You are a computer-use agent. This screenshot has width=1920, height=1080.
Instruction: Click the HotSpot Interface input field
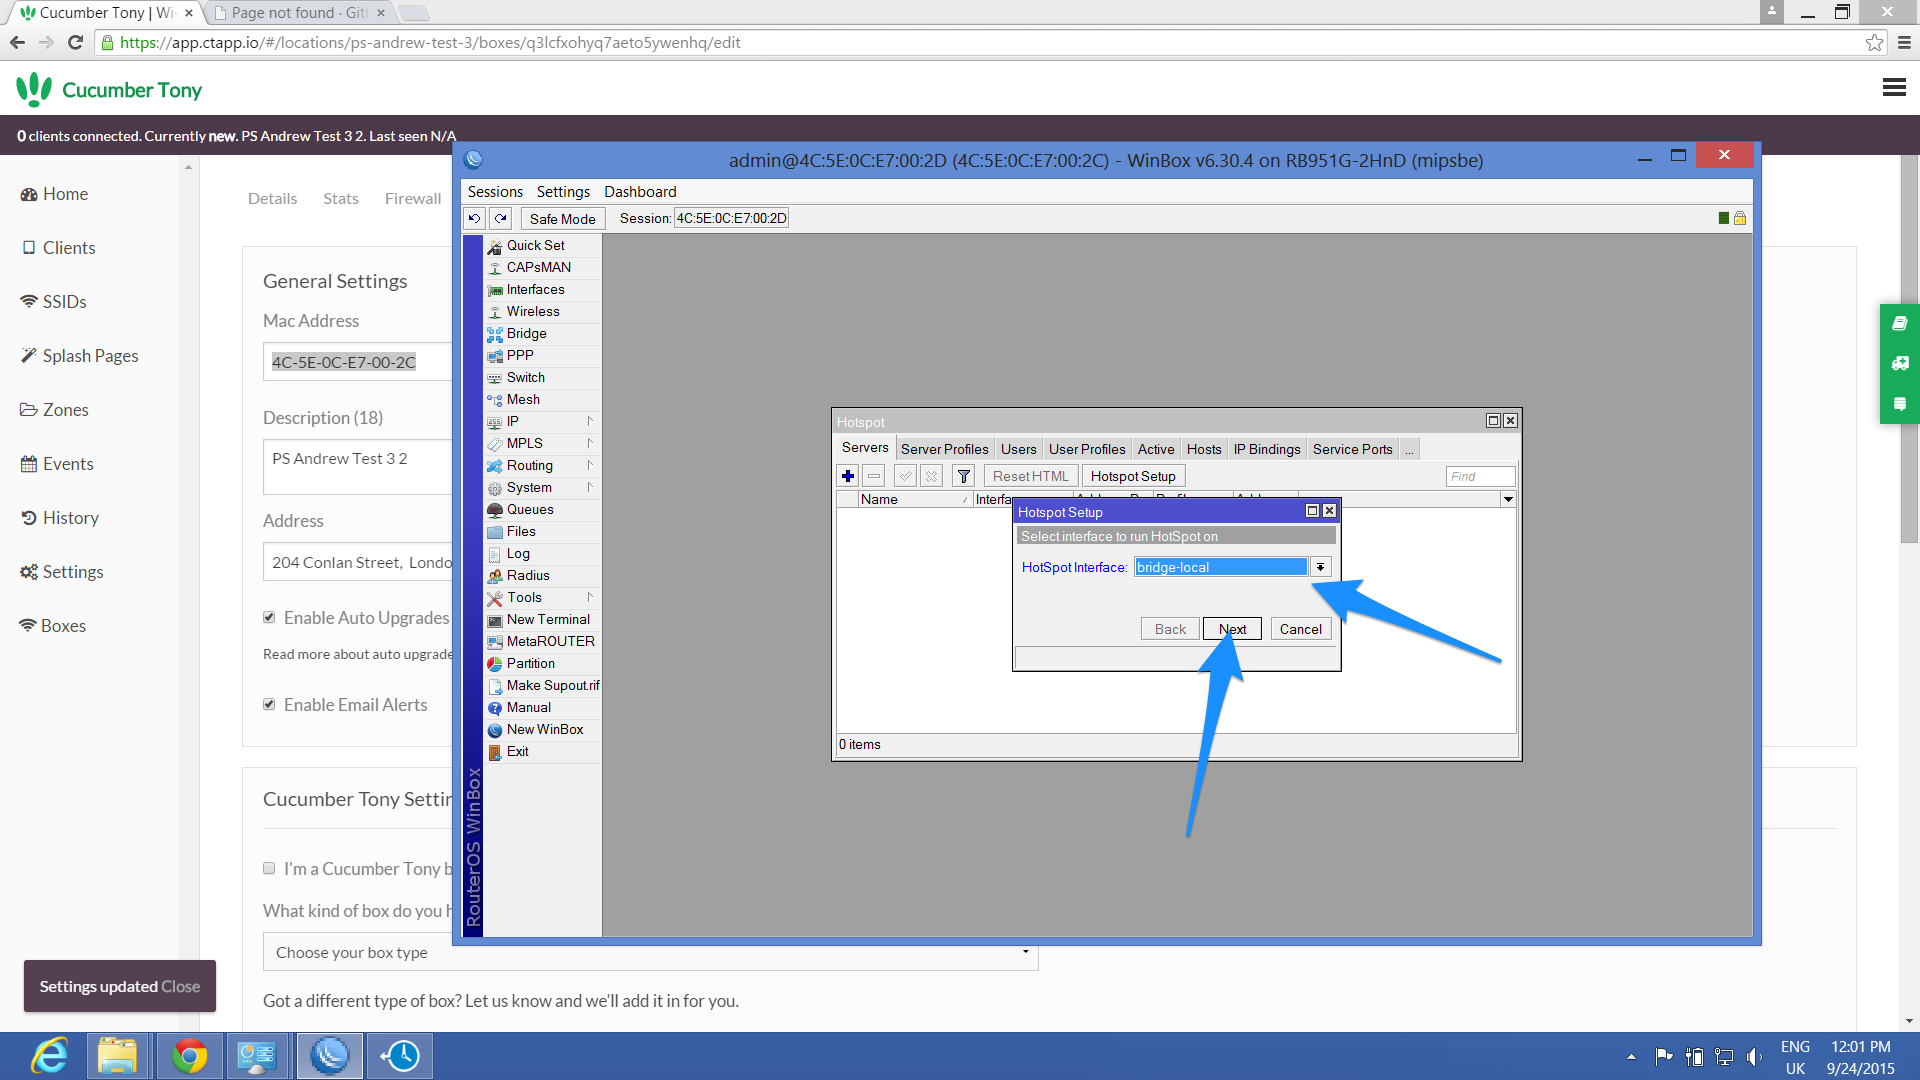[x=1220, y=567]
